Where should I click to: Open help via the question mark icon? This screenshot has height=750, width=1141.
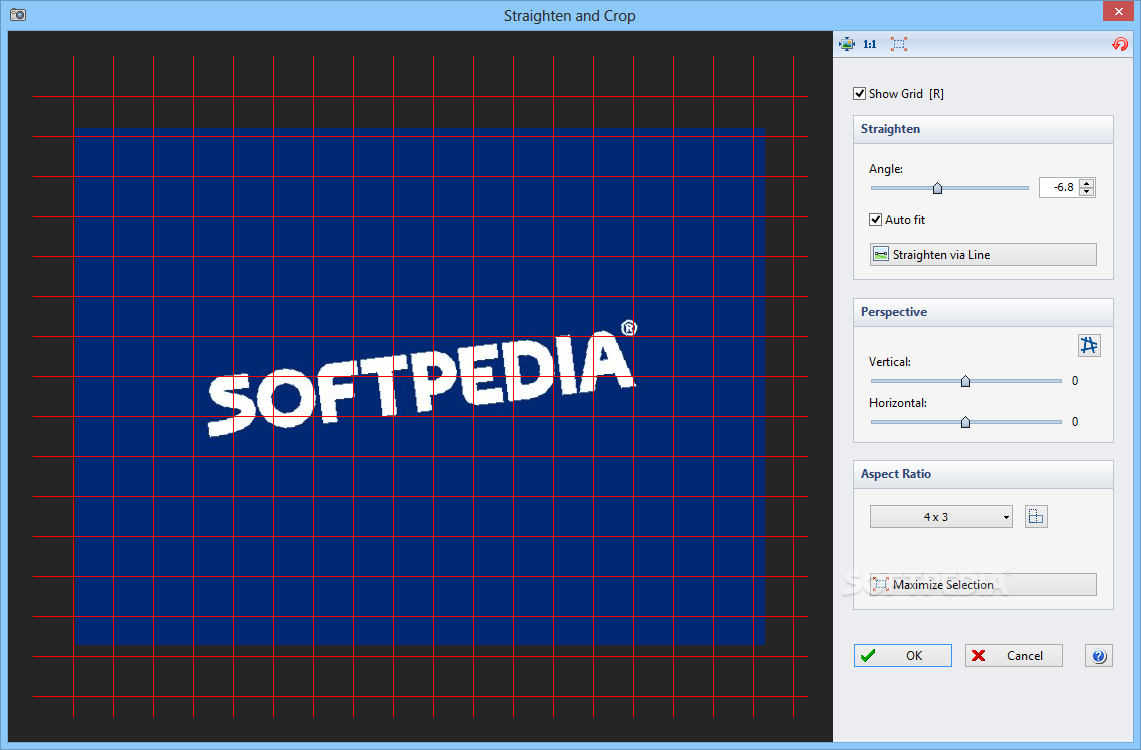click(x=1099, y=655)
